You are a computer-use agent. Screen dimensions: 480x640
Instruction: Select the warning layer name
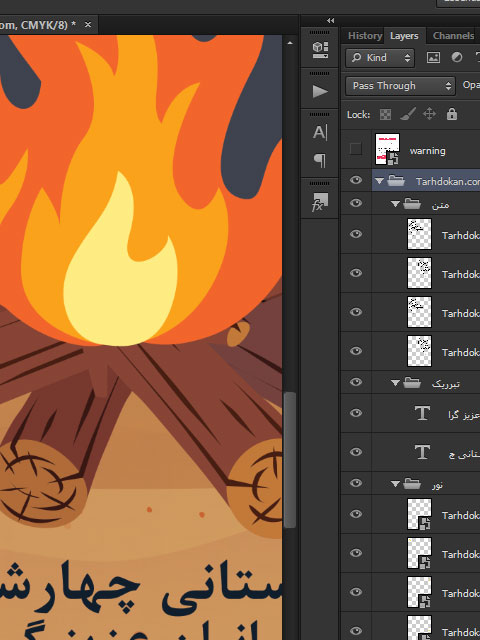point(427,151)
